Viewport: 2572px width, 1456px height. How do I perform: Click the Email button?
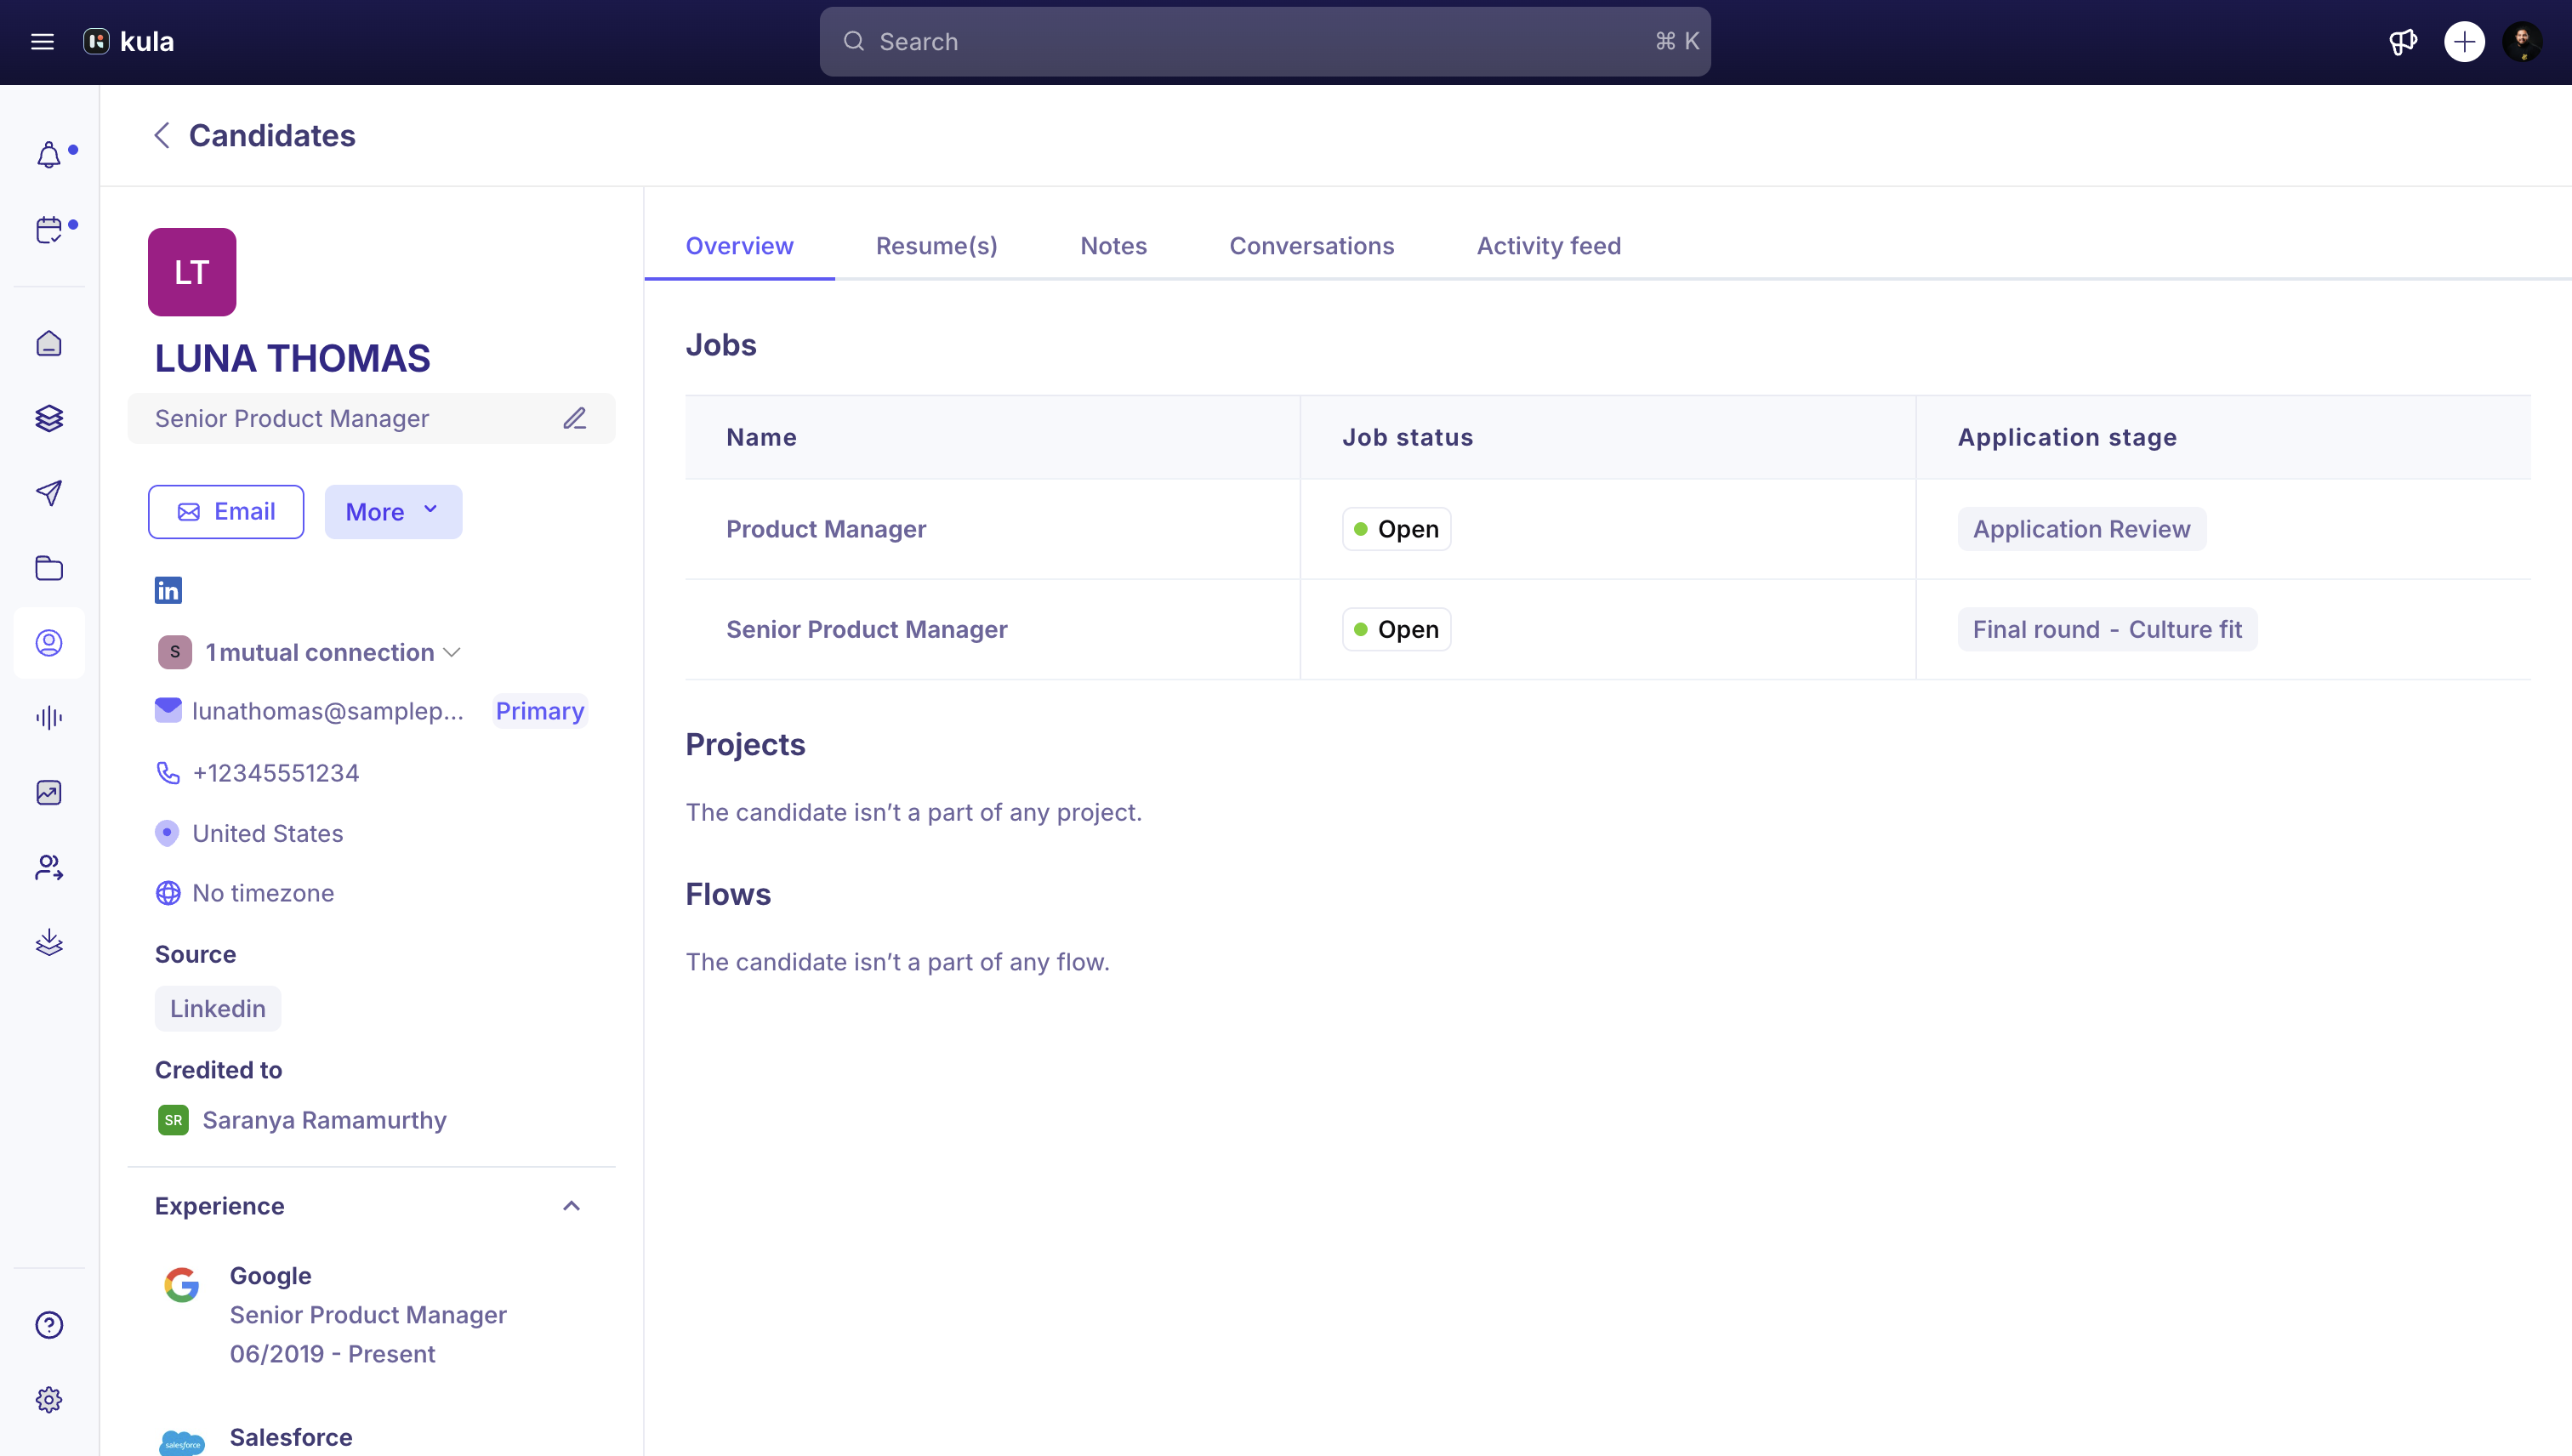226,512
